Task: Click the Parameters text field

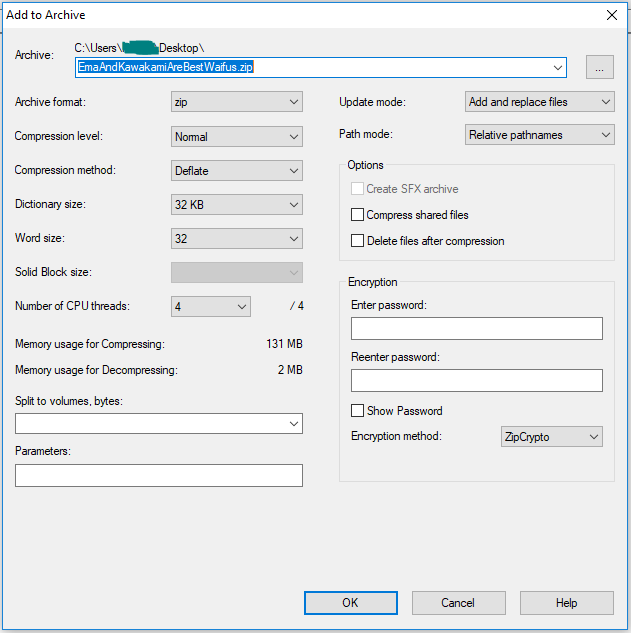Action: point(159,475)
